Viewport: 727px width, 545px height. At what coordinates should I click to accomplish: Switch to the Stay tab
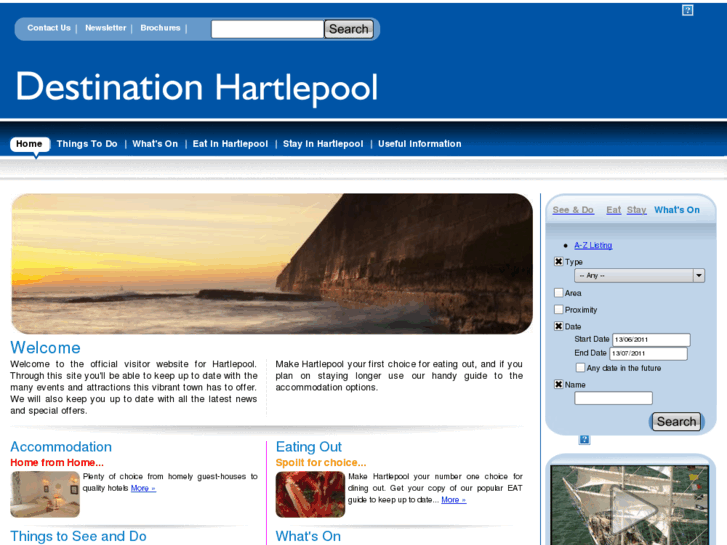pos(636,210)
